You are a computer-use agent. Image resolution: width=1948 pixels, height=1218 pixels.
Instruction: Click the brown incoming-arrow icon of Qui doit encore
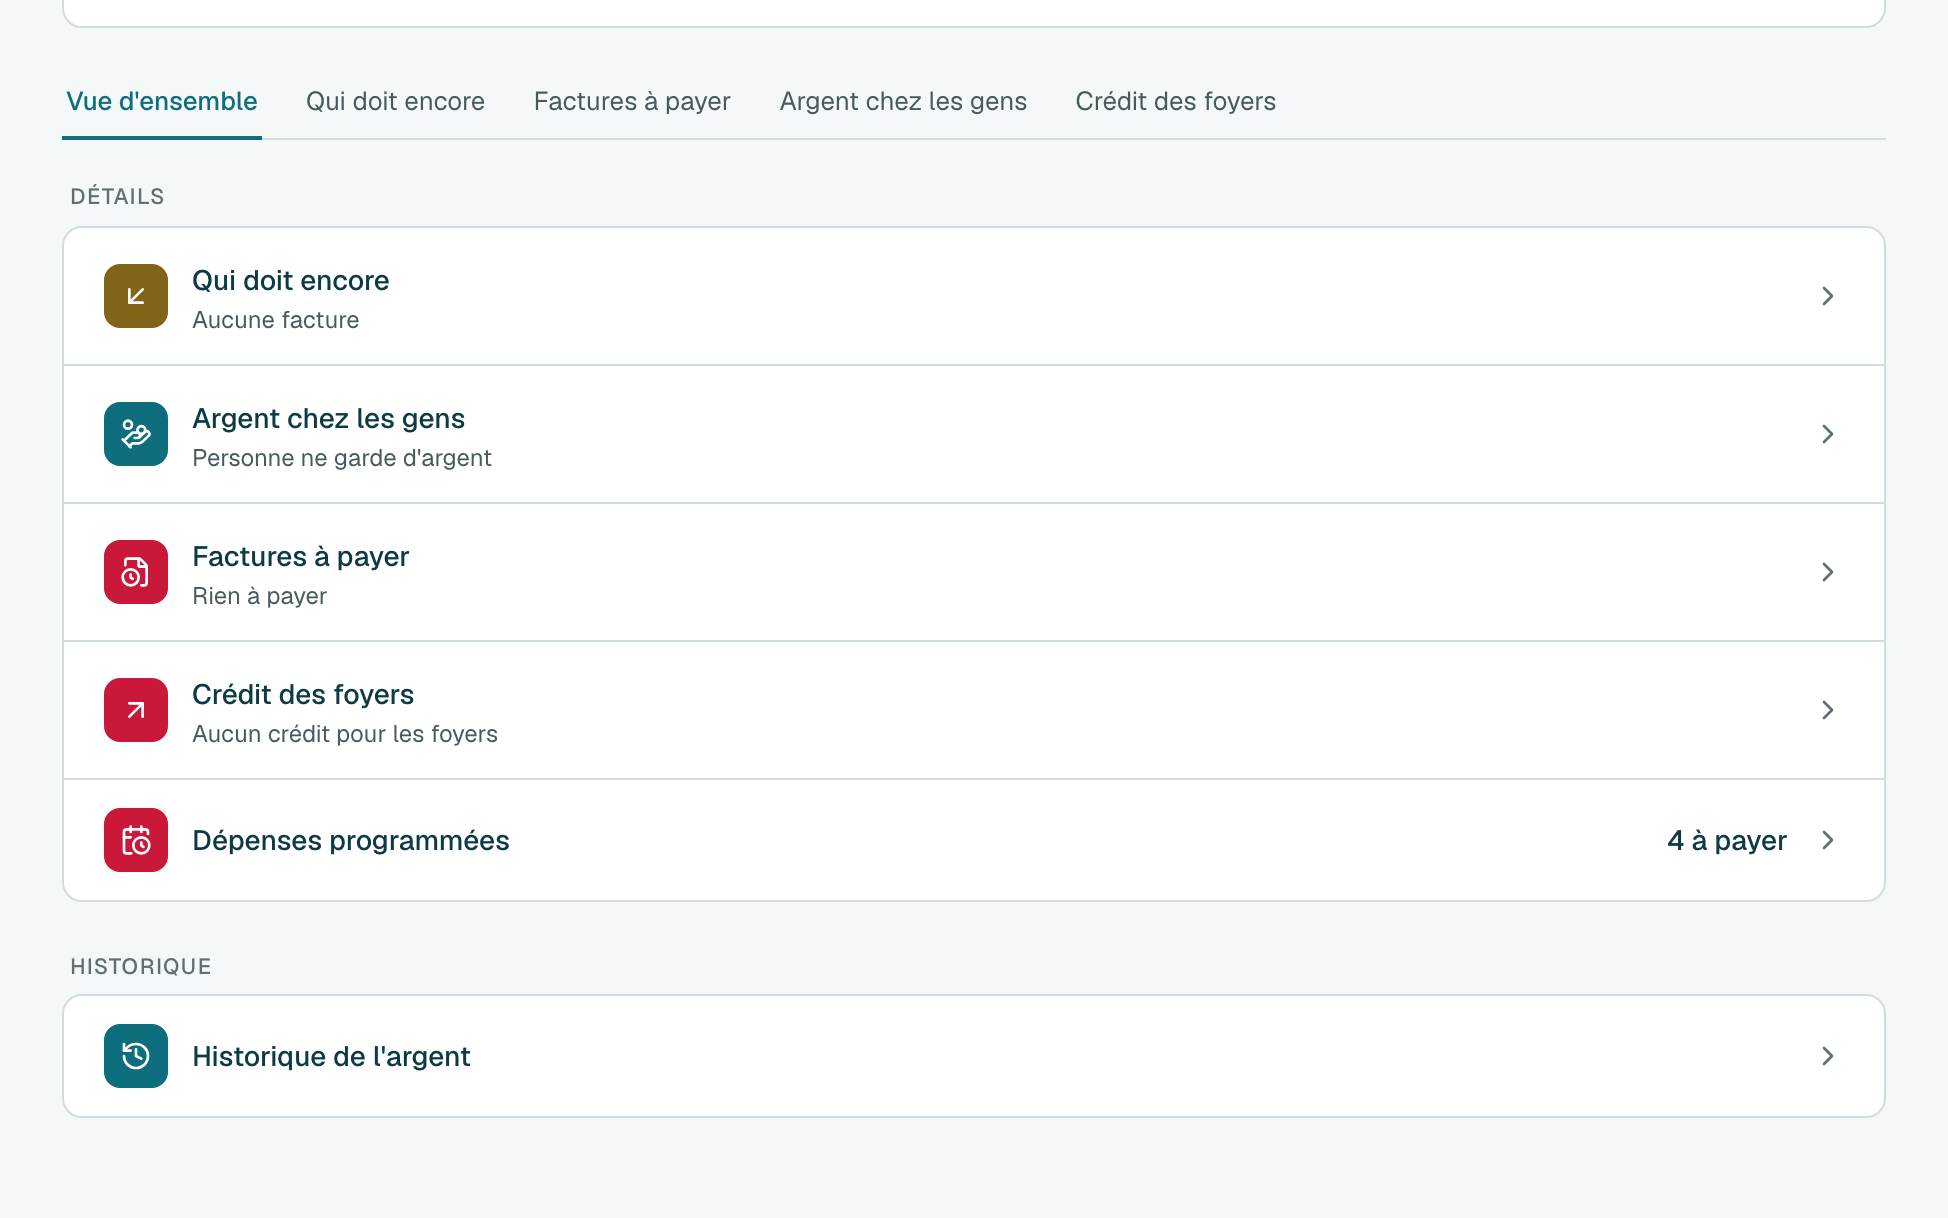[136, 296]
